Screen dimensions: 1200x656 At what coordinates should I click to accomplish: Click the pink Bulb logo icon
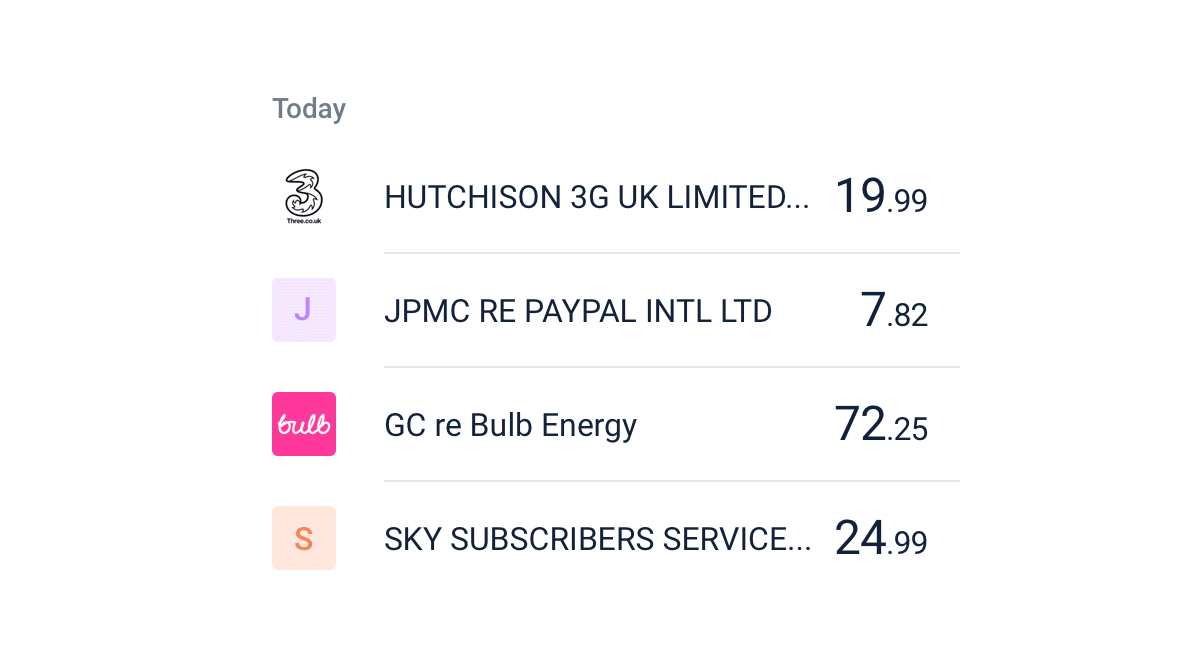[x=304, y=424]
